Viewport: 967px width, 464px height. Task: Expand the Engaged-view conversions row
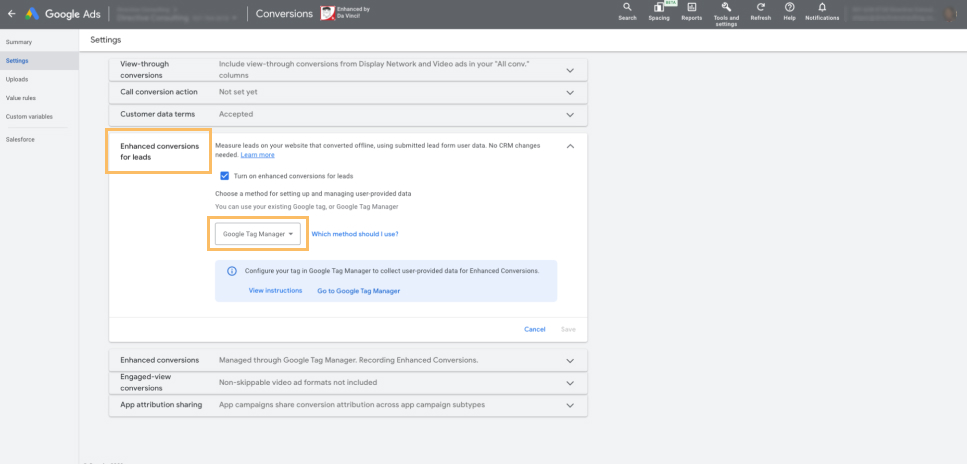570,383
